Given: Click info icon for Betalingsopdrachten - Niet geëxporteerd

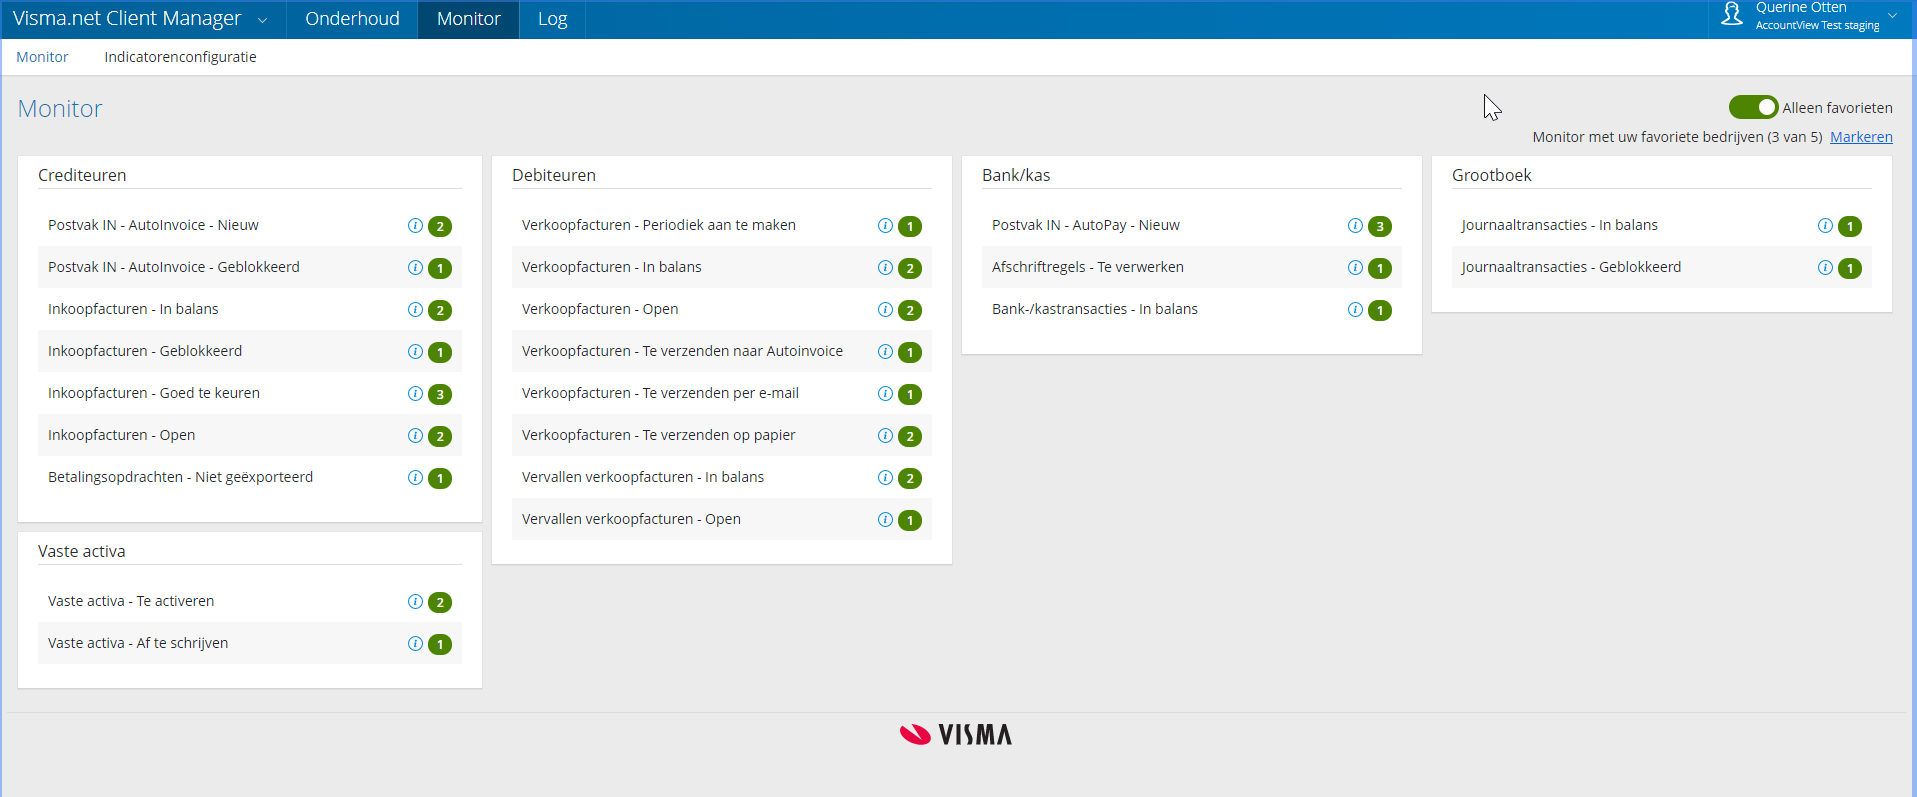Looking at the screenshot, I should click(415, 478).
